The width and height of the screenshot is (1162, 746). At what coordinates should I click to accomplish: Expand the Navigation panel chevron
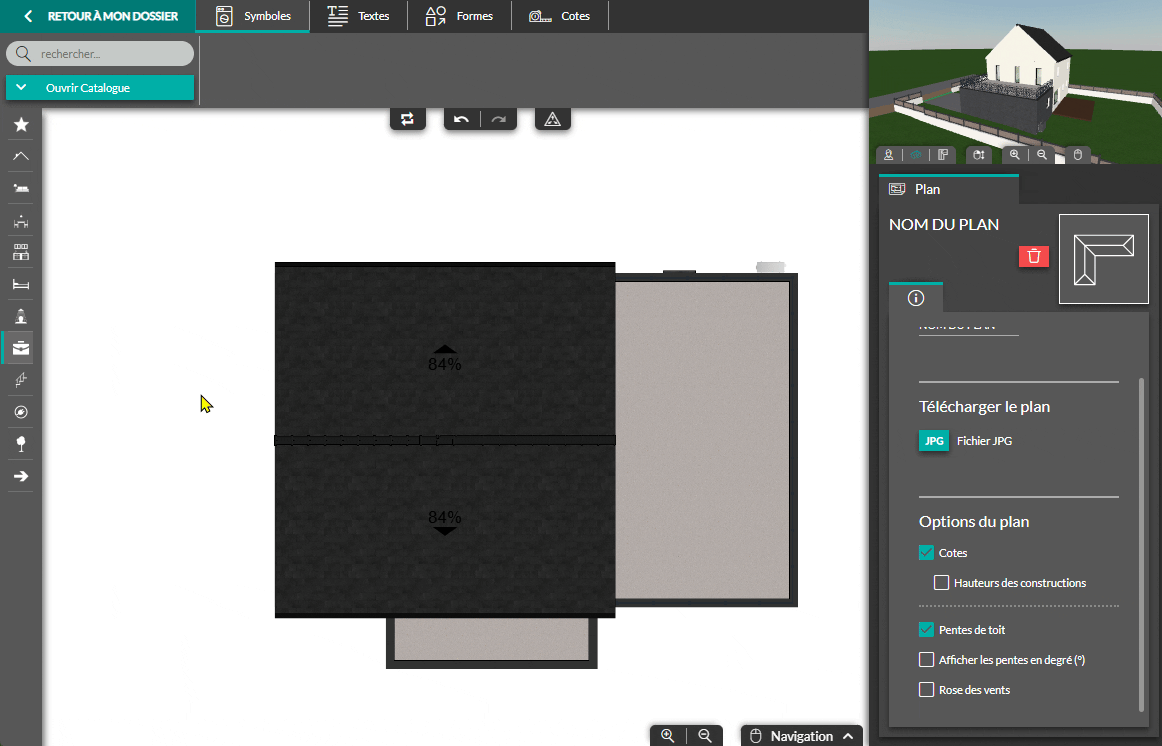pos(848,736)
